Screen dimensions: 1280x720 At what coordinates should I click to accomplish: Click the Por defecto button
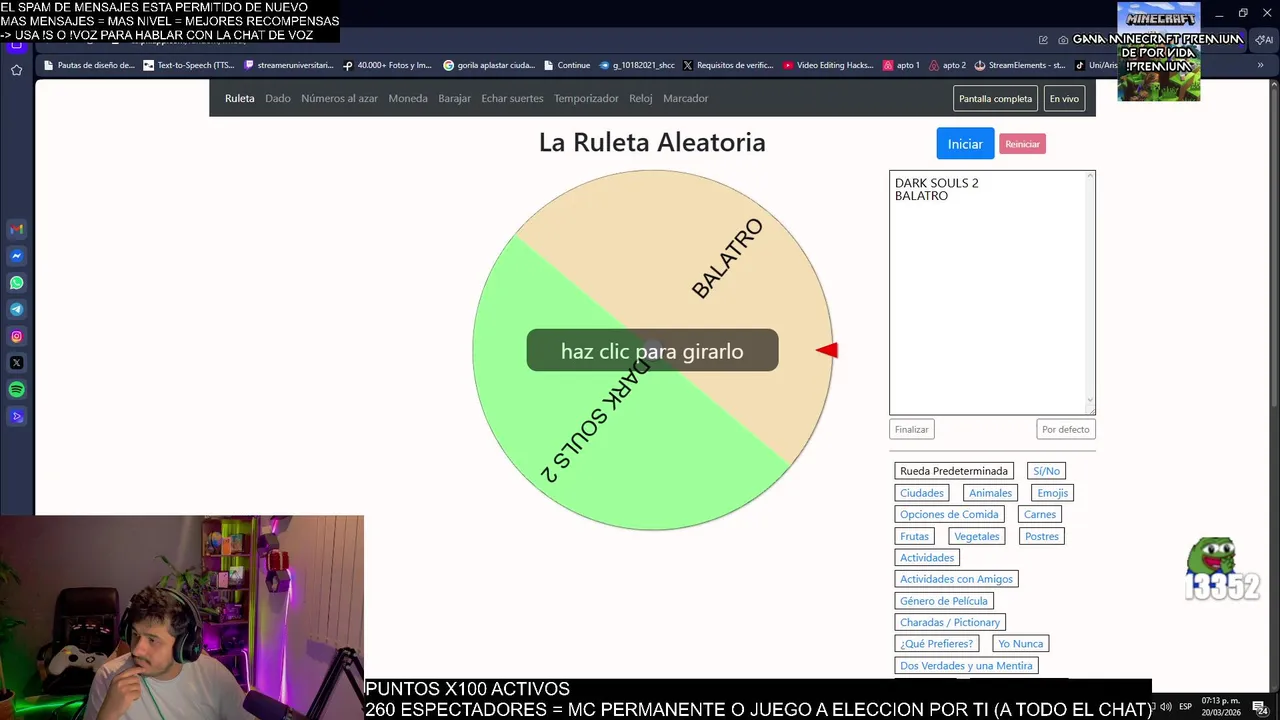(x=1066, y=429)
